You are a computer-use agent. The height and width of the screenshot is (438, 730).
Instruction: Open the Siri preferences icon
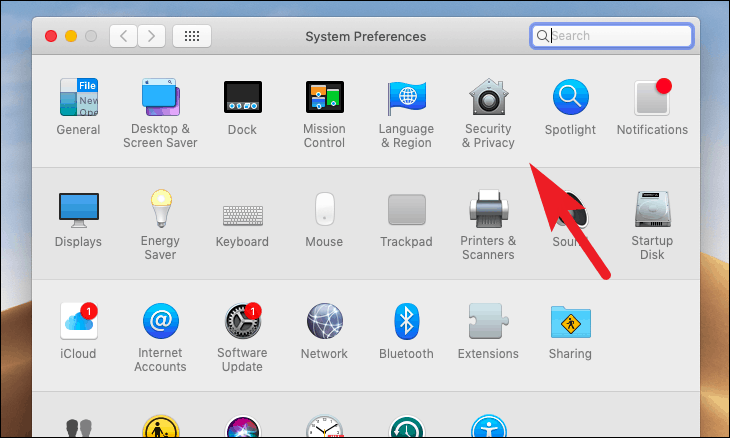click(x=243, y=425)
